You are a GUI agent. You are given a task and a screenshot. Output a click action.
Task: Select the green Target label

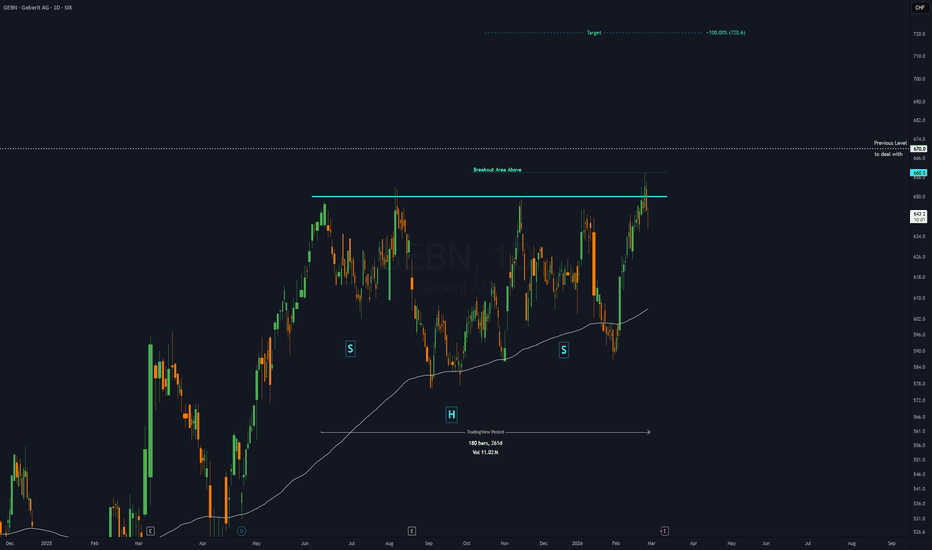[594, 33]
